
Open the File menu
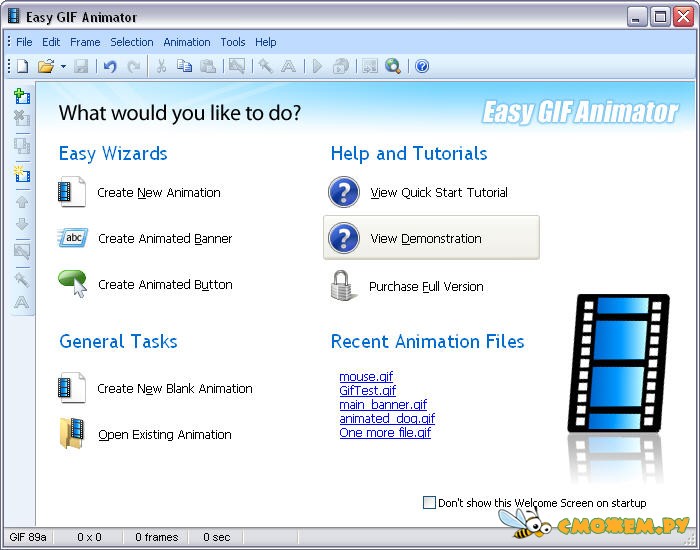(24, 42)
